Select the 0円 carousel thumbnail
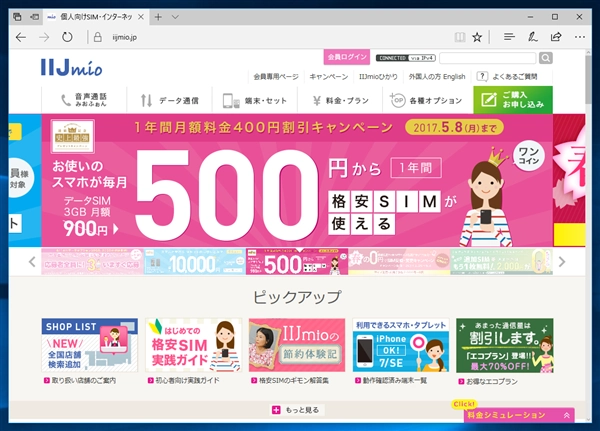Screen dimensions: 600x431 click(399, 261)
